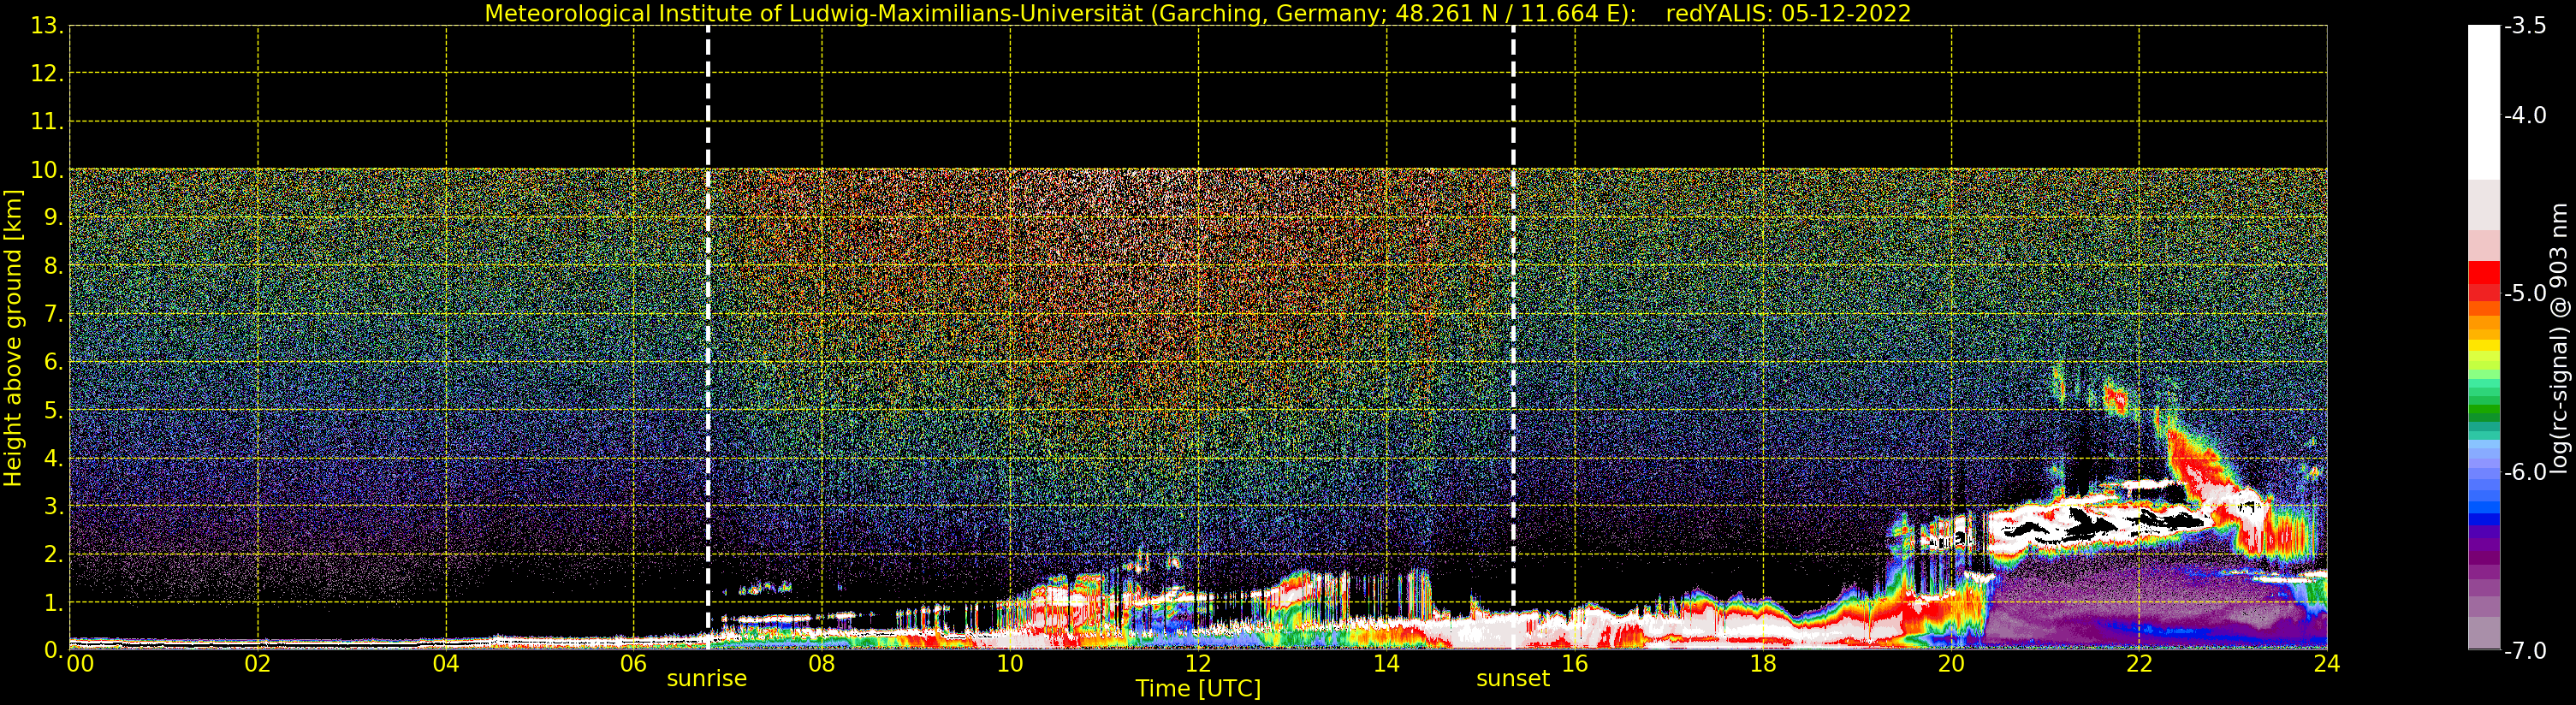Click the '12' time tick label on the time axis
2576x705 pixels.
point(1198,664)
